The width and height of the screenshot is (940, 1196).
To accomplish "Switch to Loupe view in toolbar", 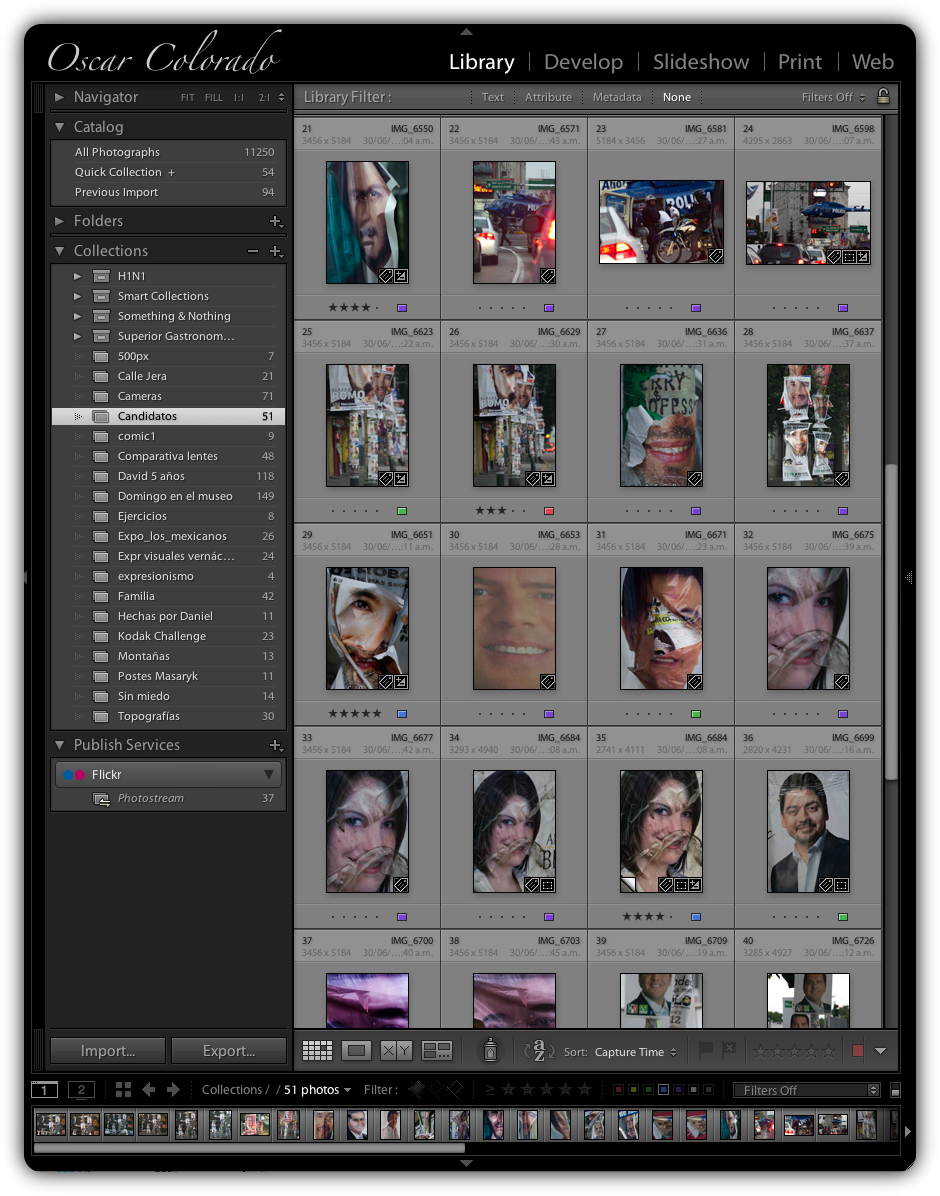I will point(357,1051).
